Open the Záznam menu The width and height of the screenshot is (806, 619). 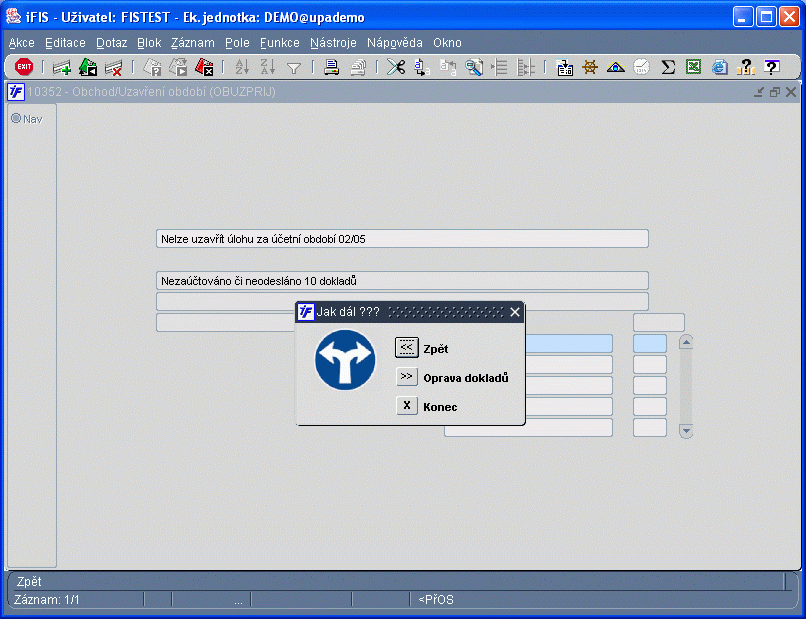(x=193, y=43)
